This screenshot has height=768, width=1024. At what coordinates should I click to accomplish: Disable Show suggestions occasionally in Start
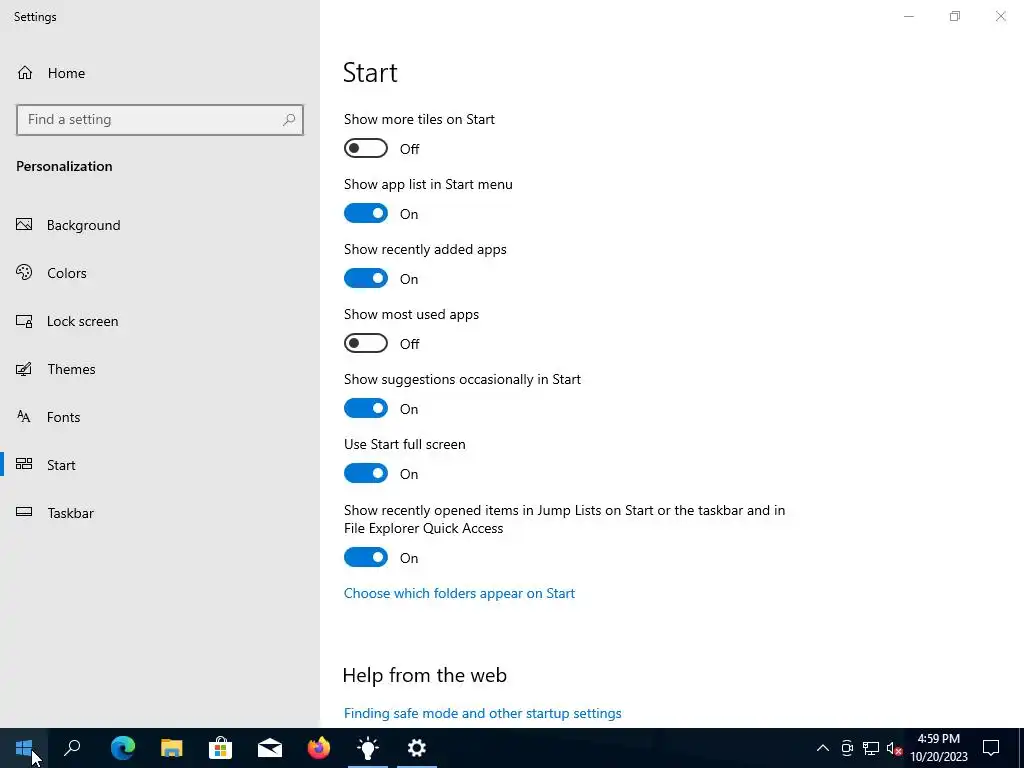[x=366, y=408]
